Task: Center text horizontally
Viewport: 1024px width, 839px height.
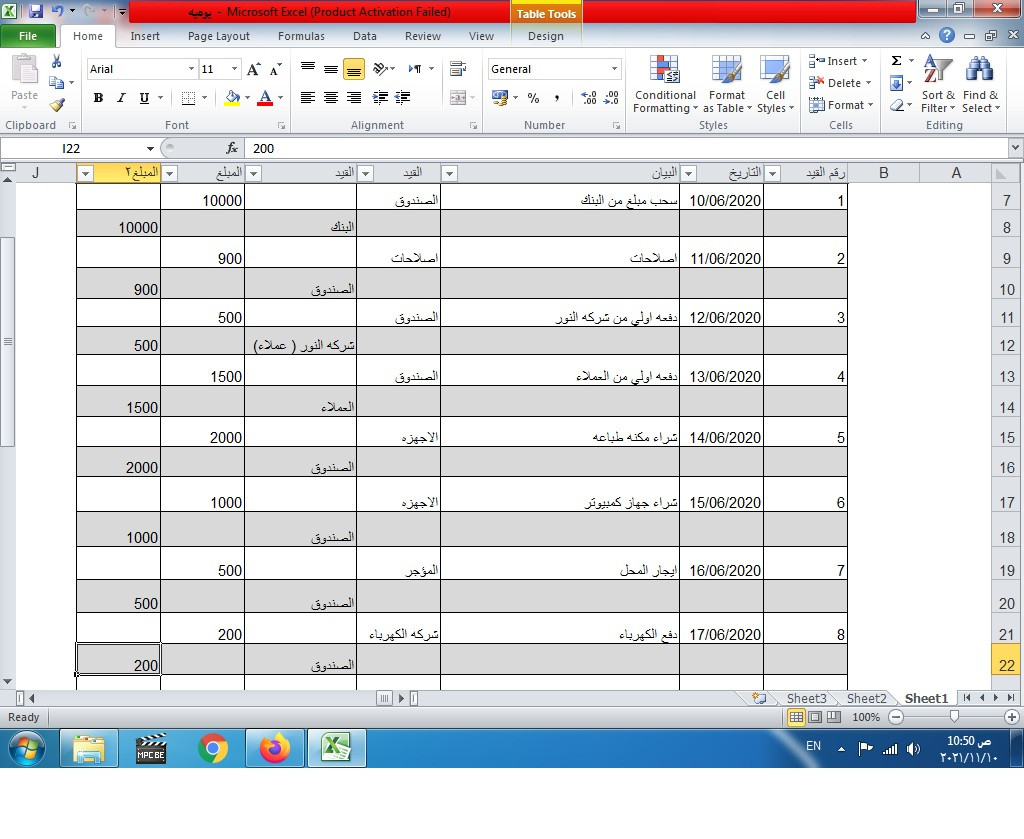Action: tap(331, 98)
